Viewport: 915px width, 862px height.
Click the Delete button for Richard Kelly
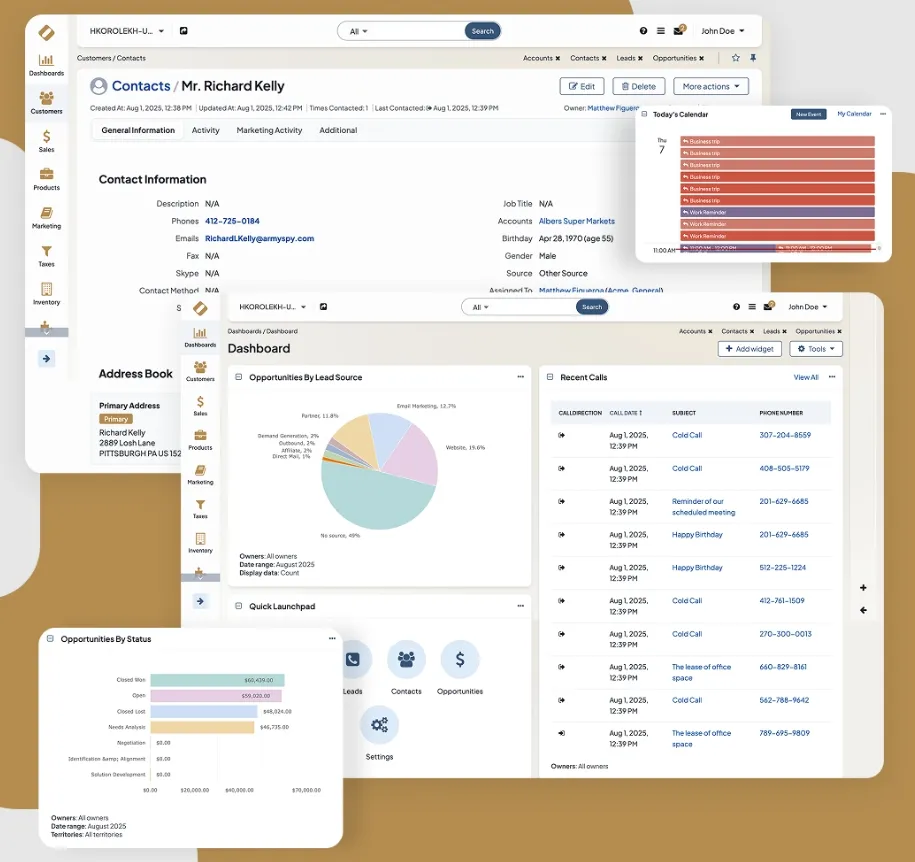tap(638, 86)
